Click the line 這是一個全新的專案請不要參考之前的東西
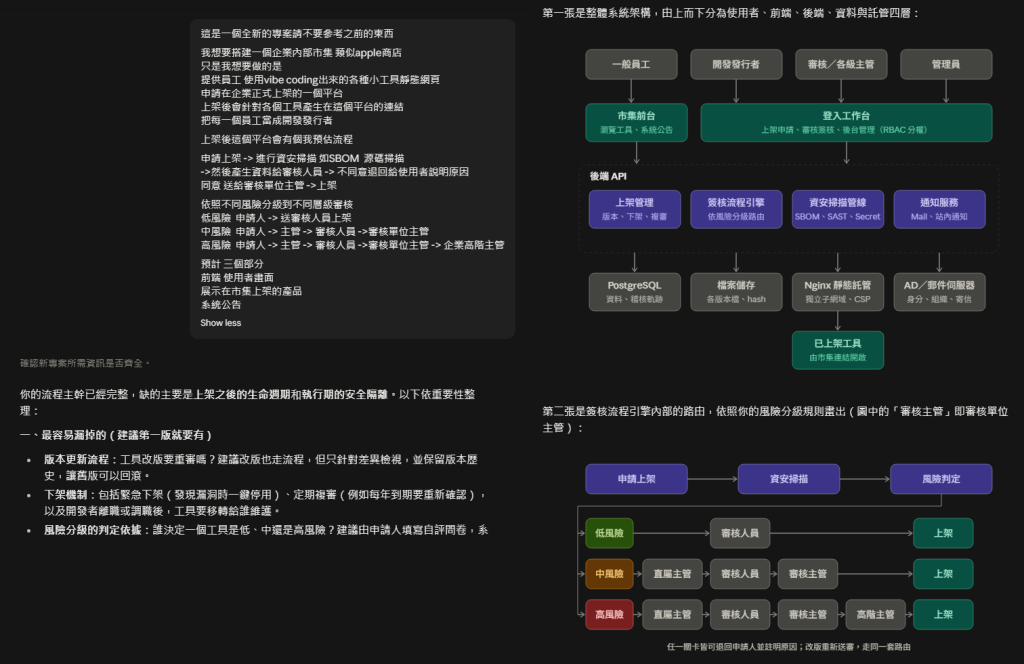 [297, 33]
